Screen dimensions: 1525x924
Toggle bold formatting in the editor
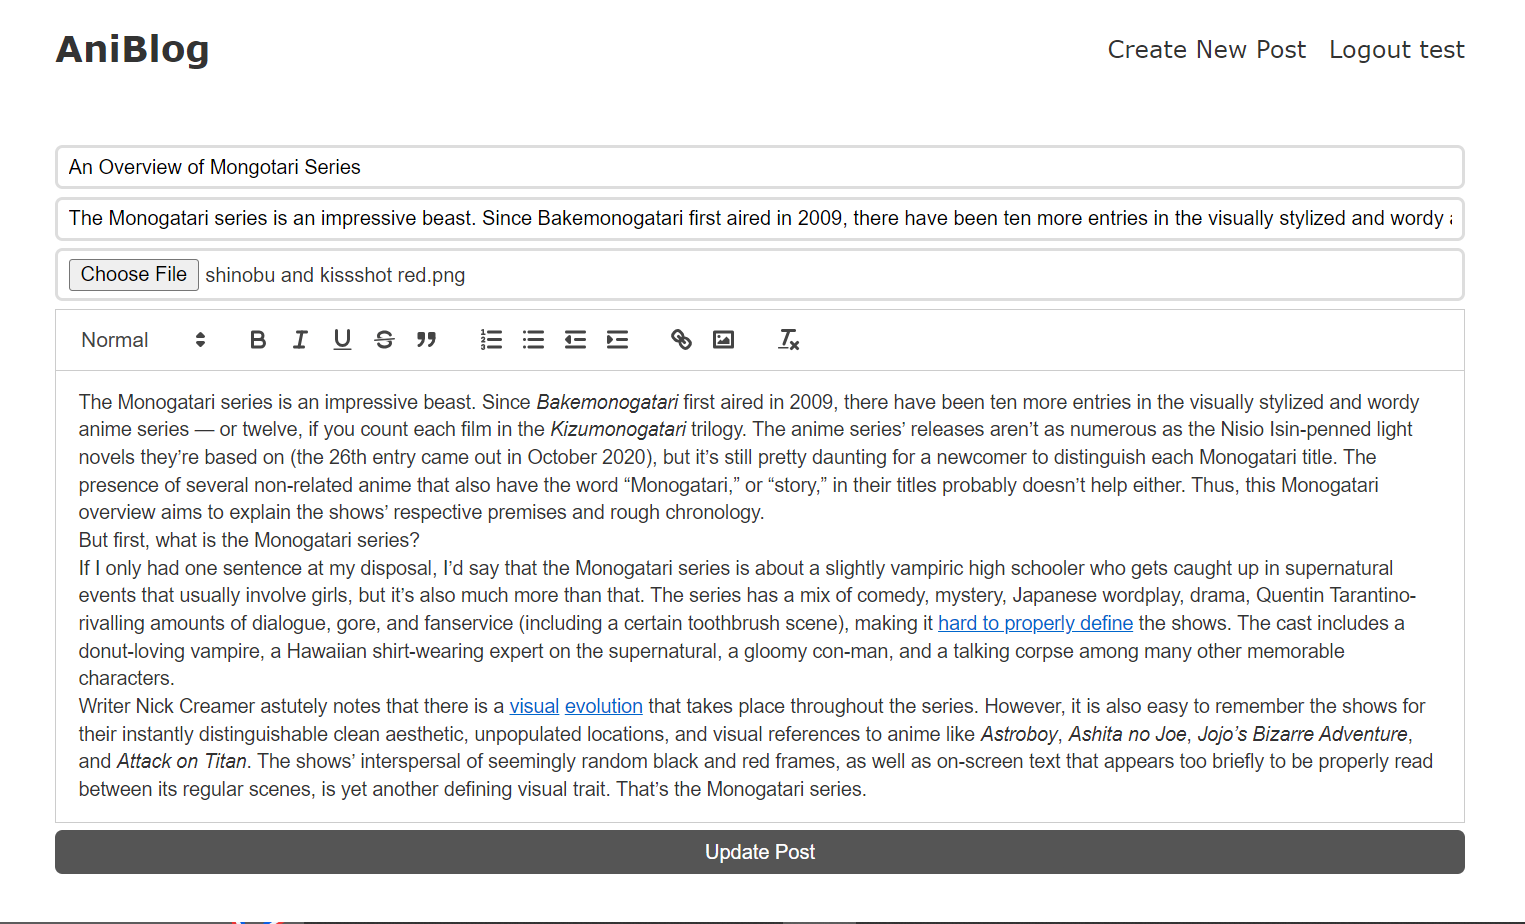point(258,340)
